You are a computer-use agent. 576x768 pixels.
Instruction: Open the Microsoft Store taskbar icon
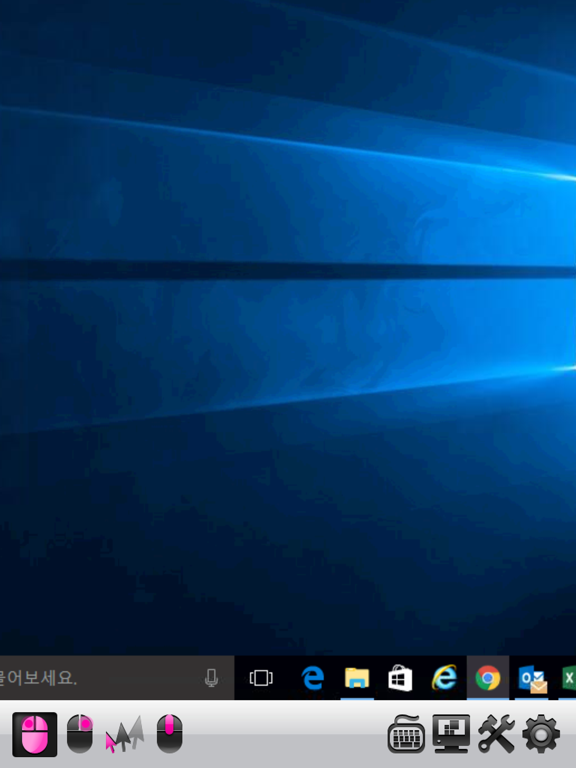click(x=400, y=678)
